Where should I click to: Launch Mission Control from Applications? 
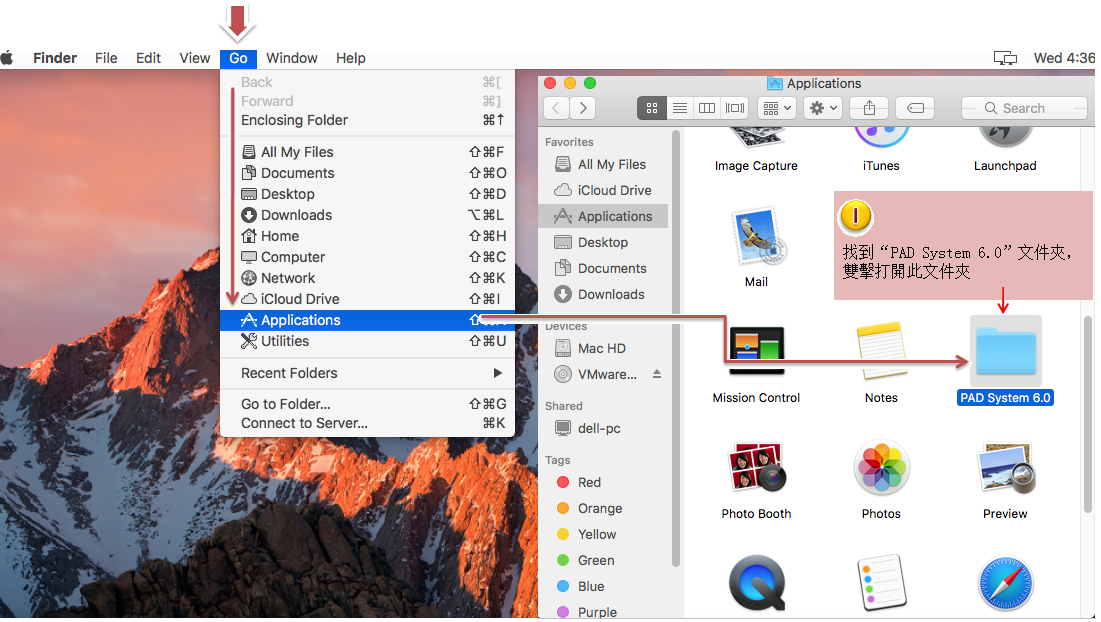click(756, 350)
